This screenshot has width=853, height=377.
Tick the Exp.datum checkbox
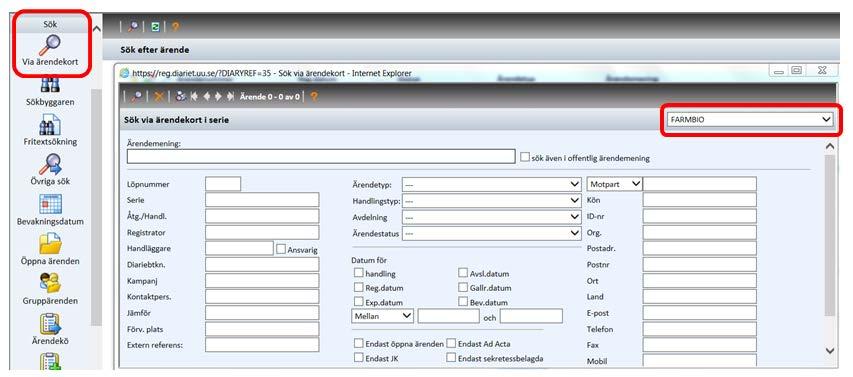(359, 301)
